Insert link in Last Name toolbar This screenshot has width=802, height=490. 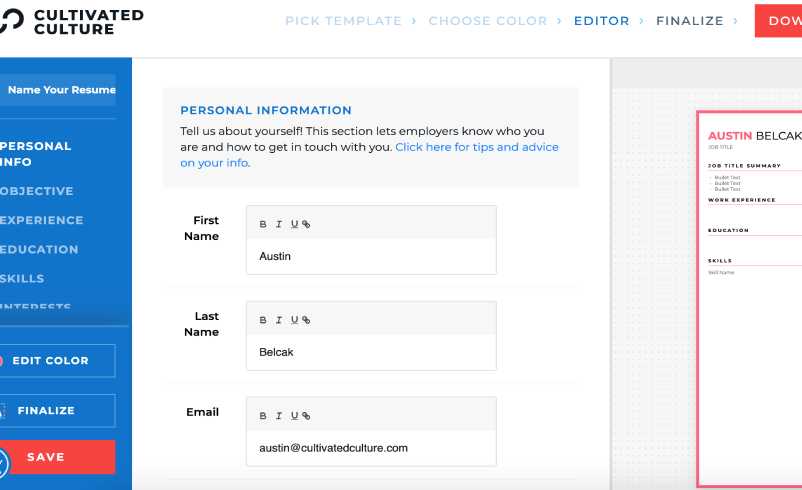[x=306, y=320]
